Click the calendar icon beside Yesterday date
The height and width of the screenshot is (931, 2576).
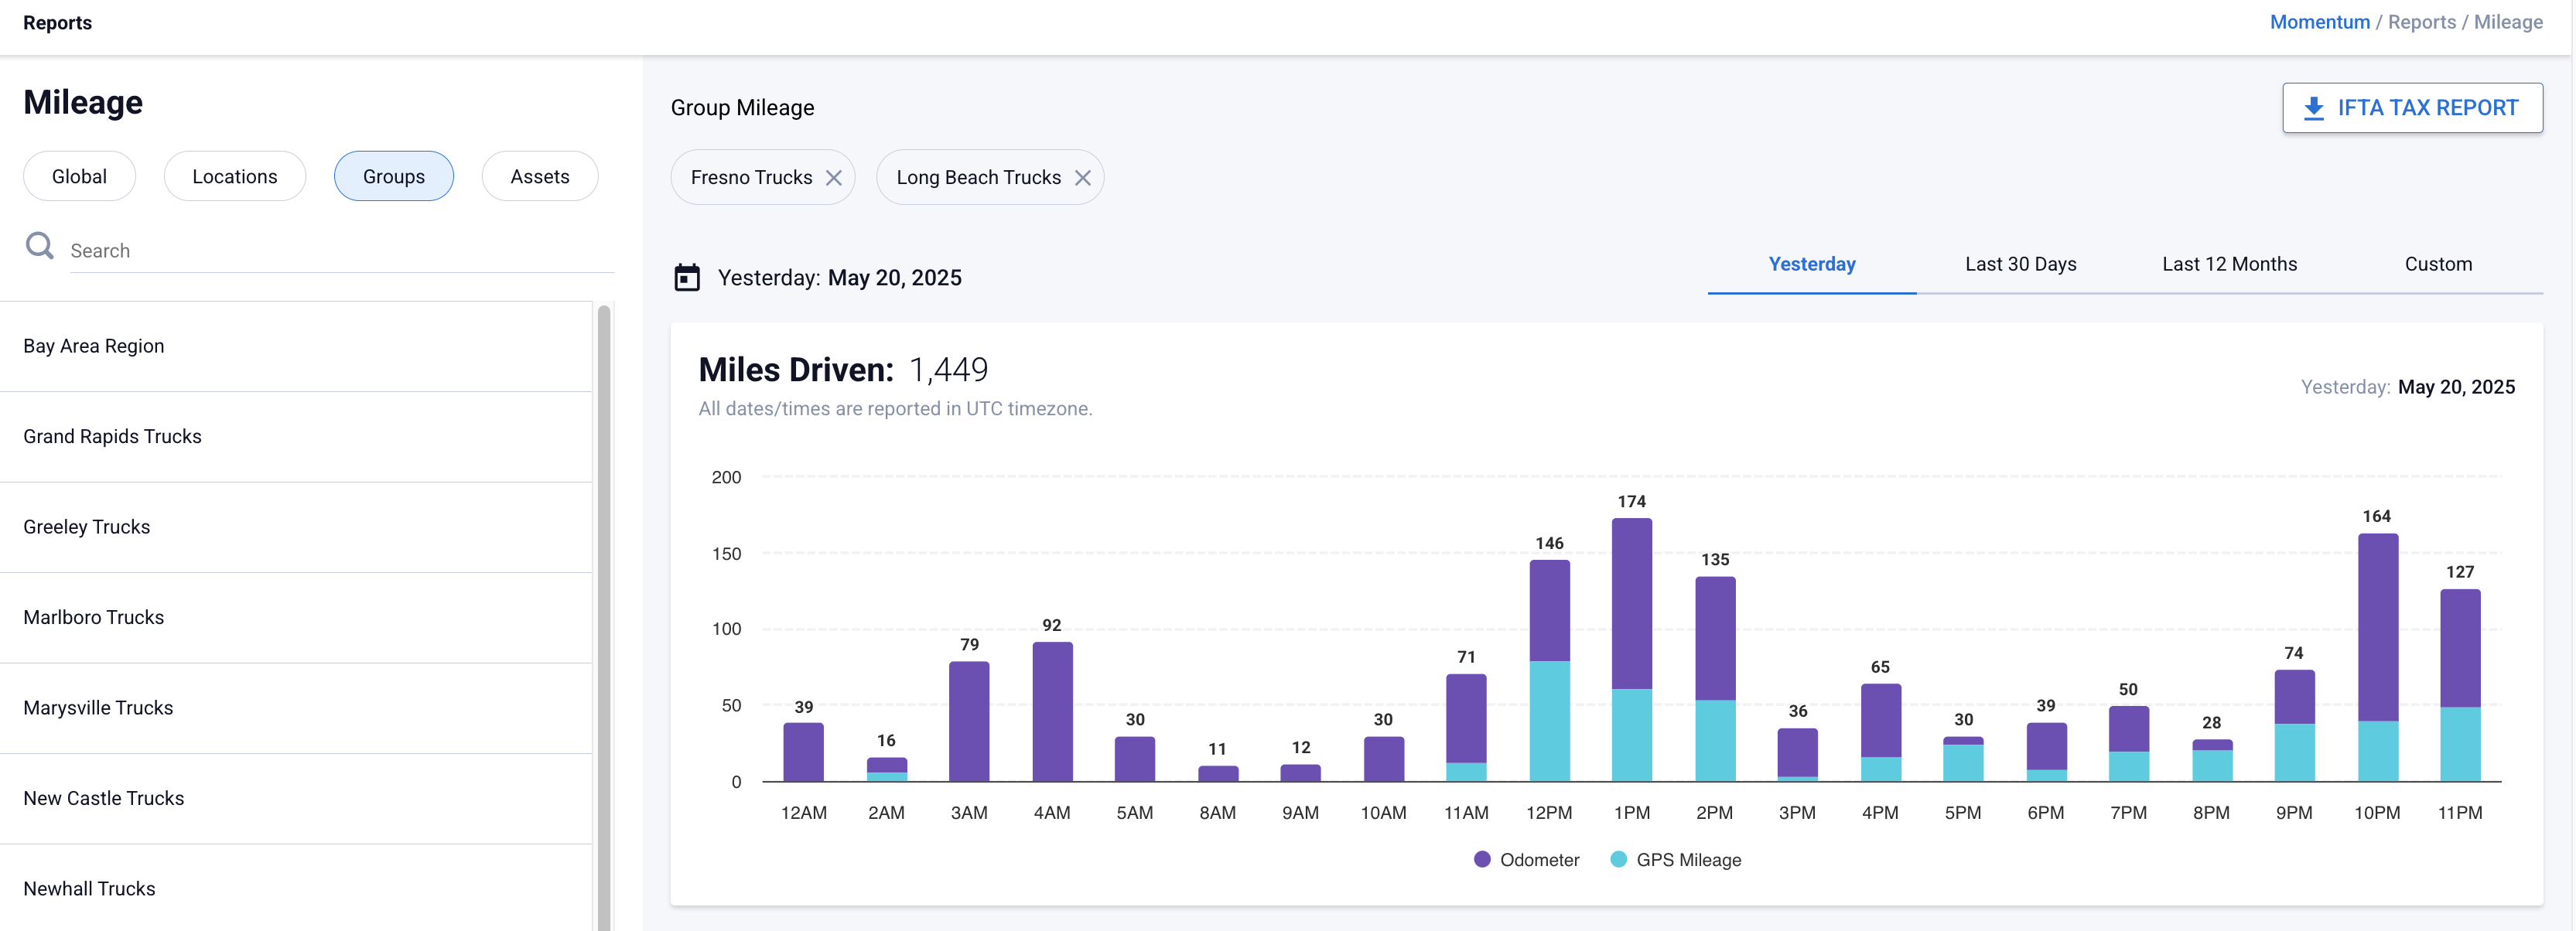(x=687, y=277)
